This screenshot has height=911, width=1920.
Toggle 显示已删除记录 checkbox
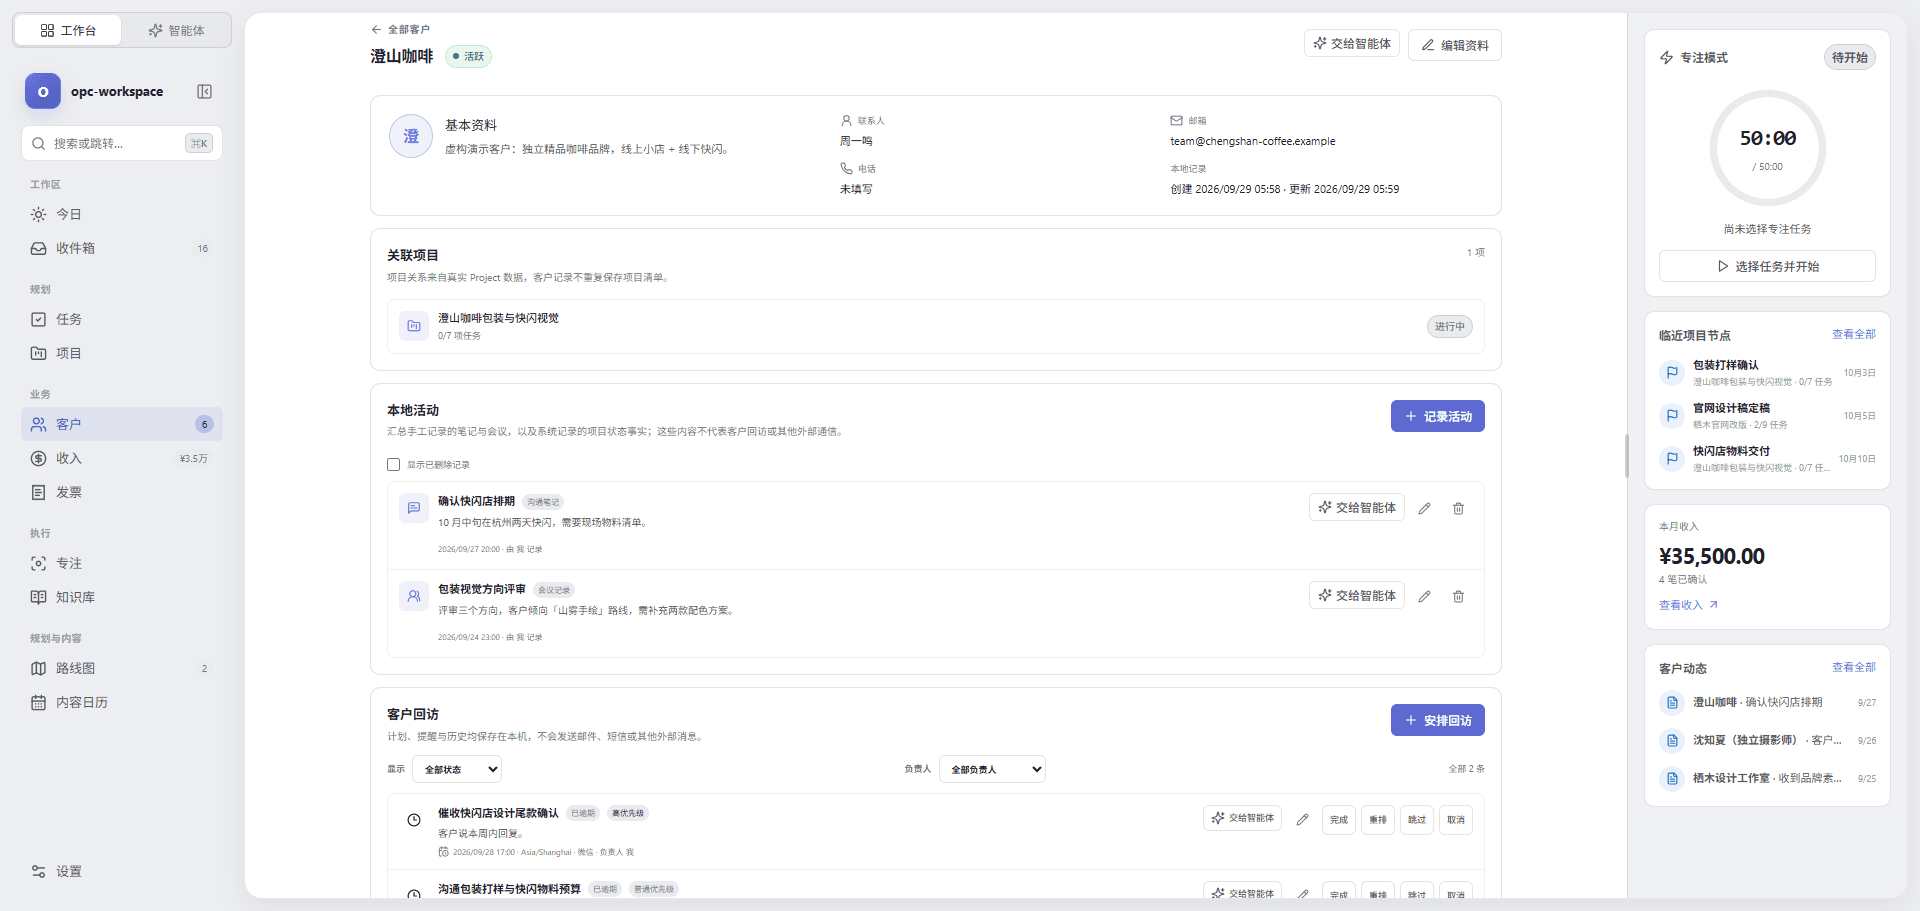click(x=394, y=464)
